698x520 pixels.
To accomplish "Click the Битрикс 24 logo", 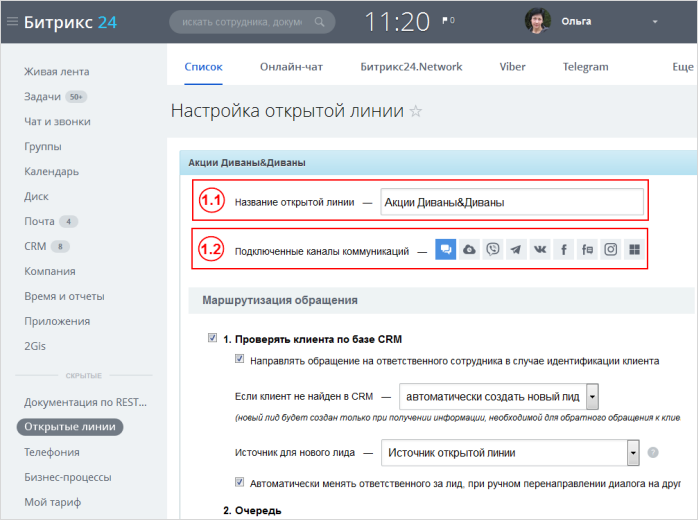I will [70, 22].
